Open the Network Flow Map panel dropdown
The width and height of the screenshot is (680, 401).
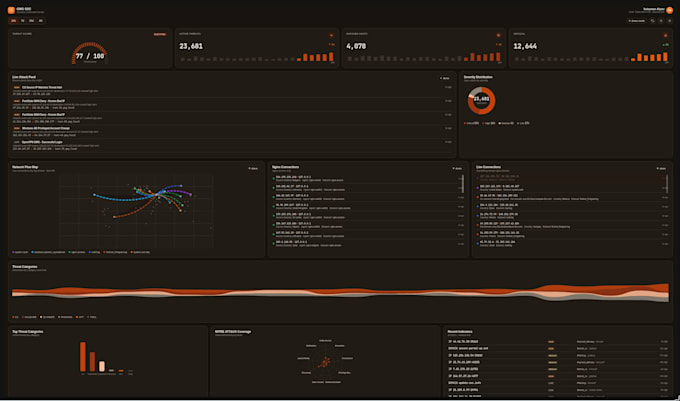coord(253,168)
